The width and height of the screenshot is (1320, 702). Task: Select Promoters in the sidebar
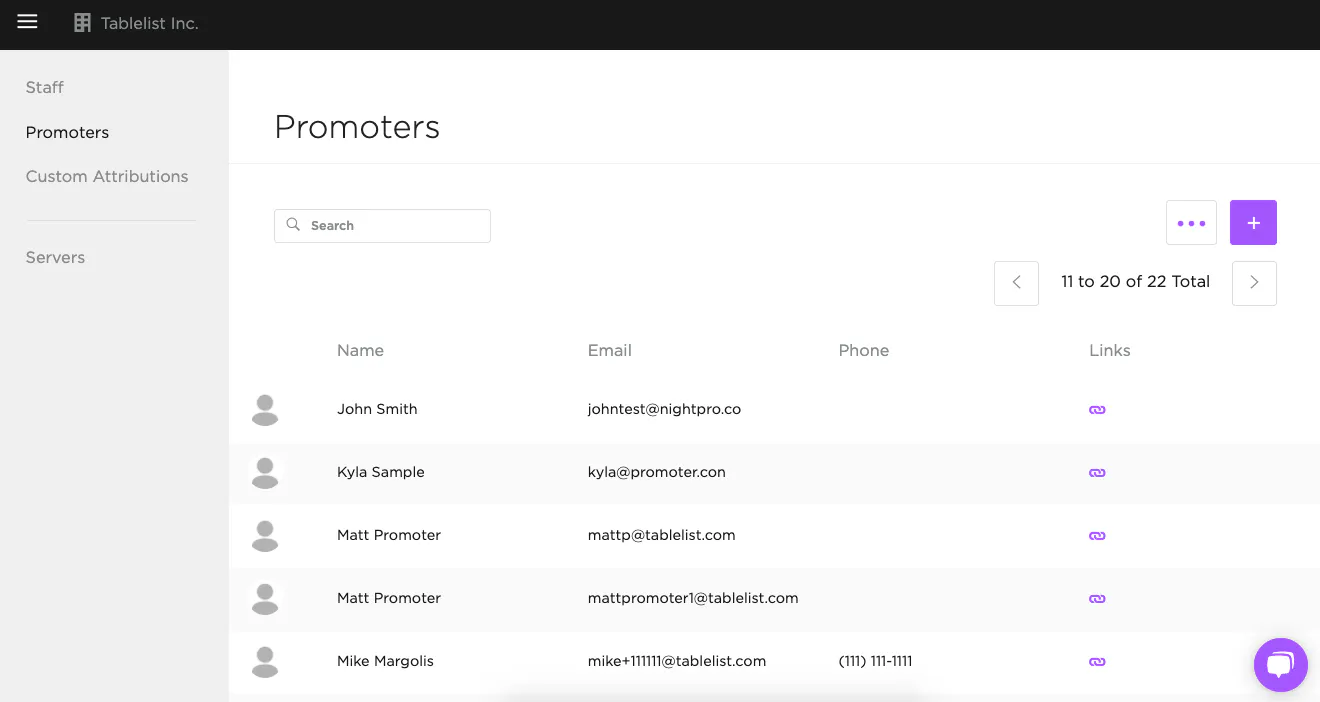(x=67, y=133)
